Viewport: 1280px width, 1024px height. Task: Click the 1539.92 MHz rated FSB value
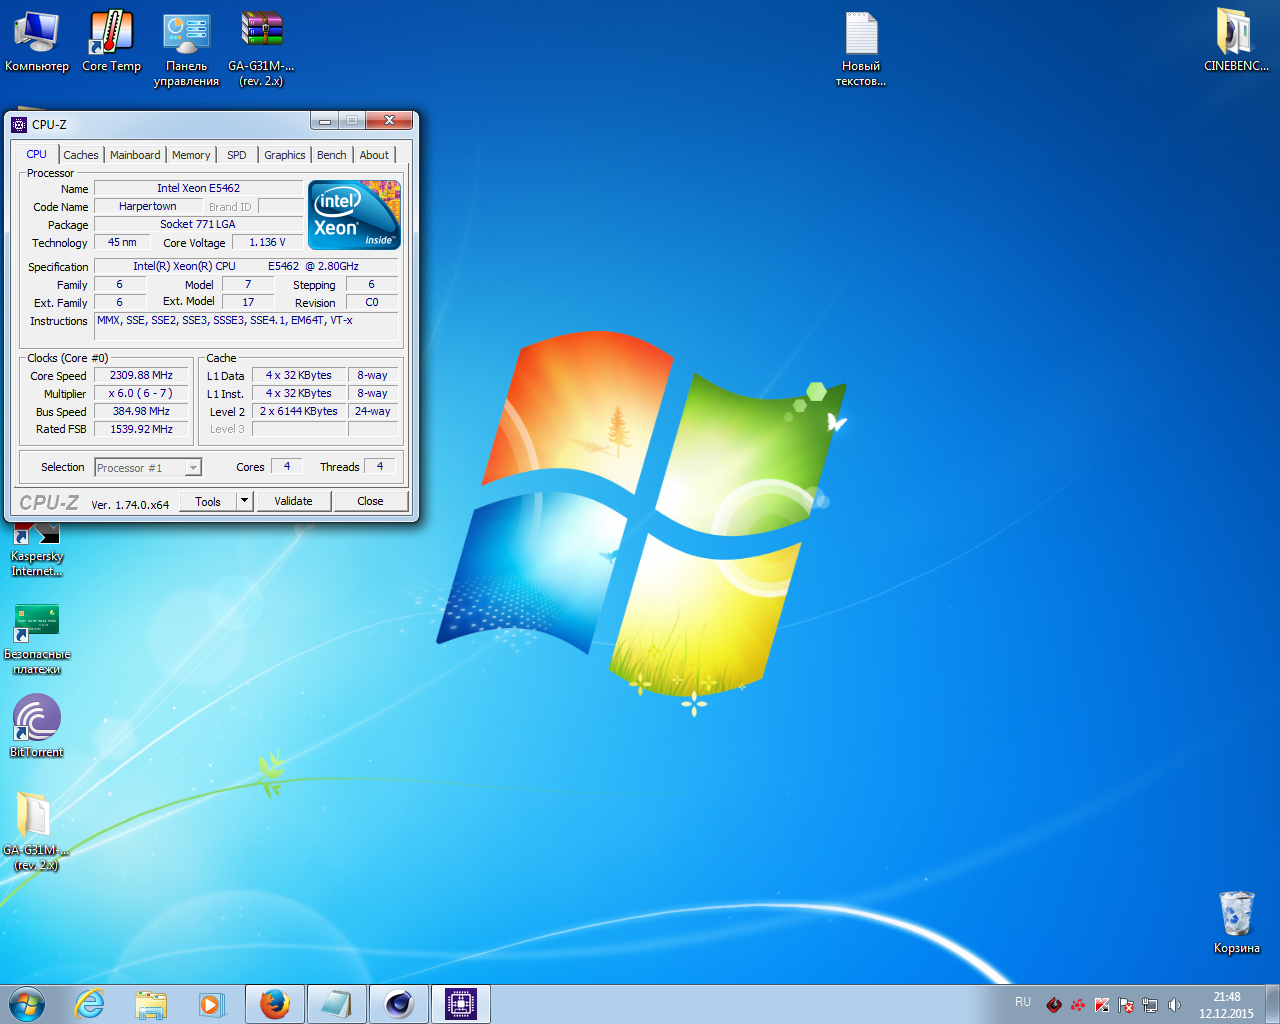141,429
